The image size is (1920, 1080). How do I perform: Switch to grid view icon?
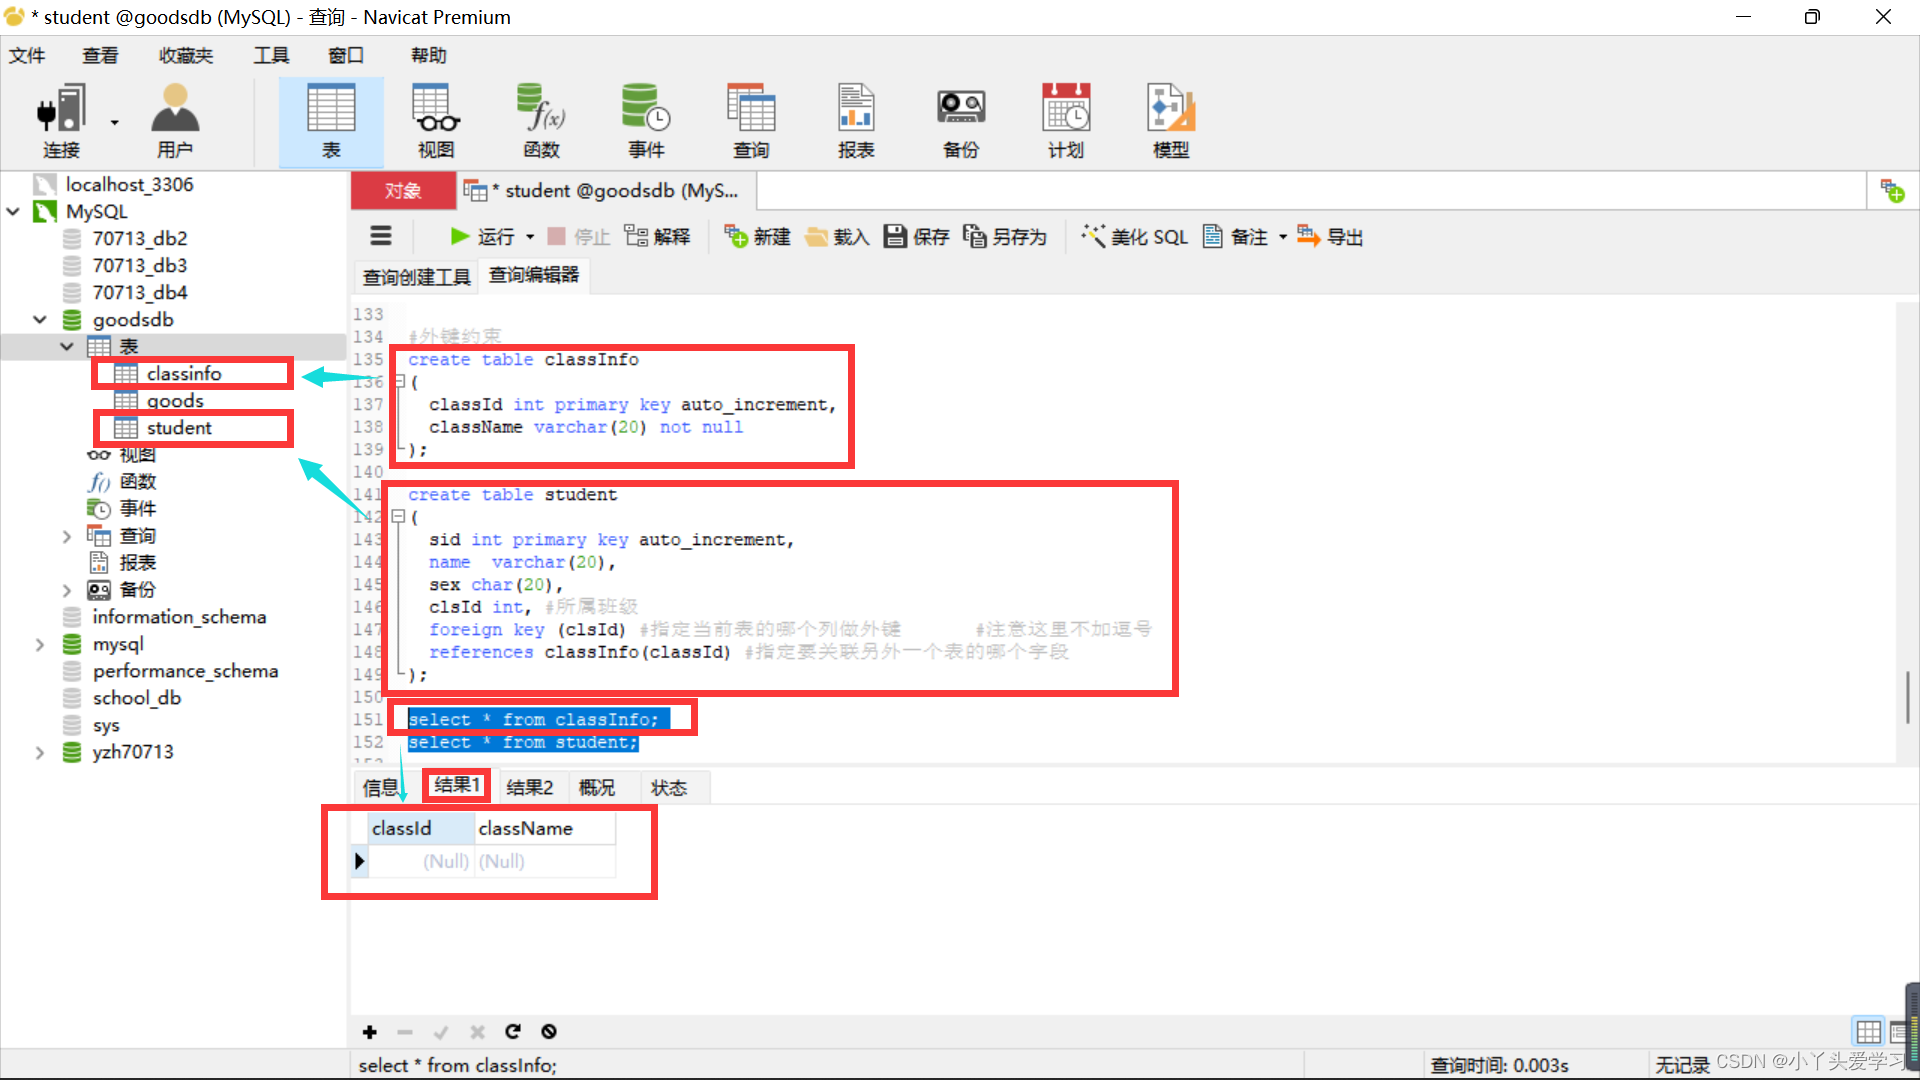coord(1868,1032)
